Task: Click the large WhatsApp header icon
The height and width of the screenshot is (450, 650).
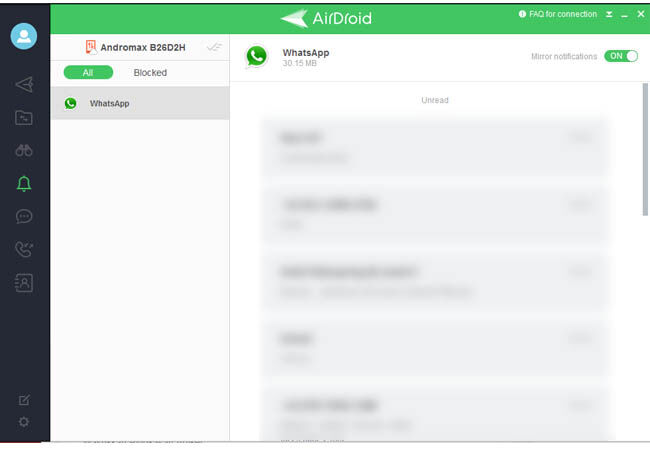Action: [x=257, y=56]
